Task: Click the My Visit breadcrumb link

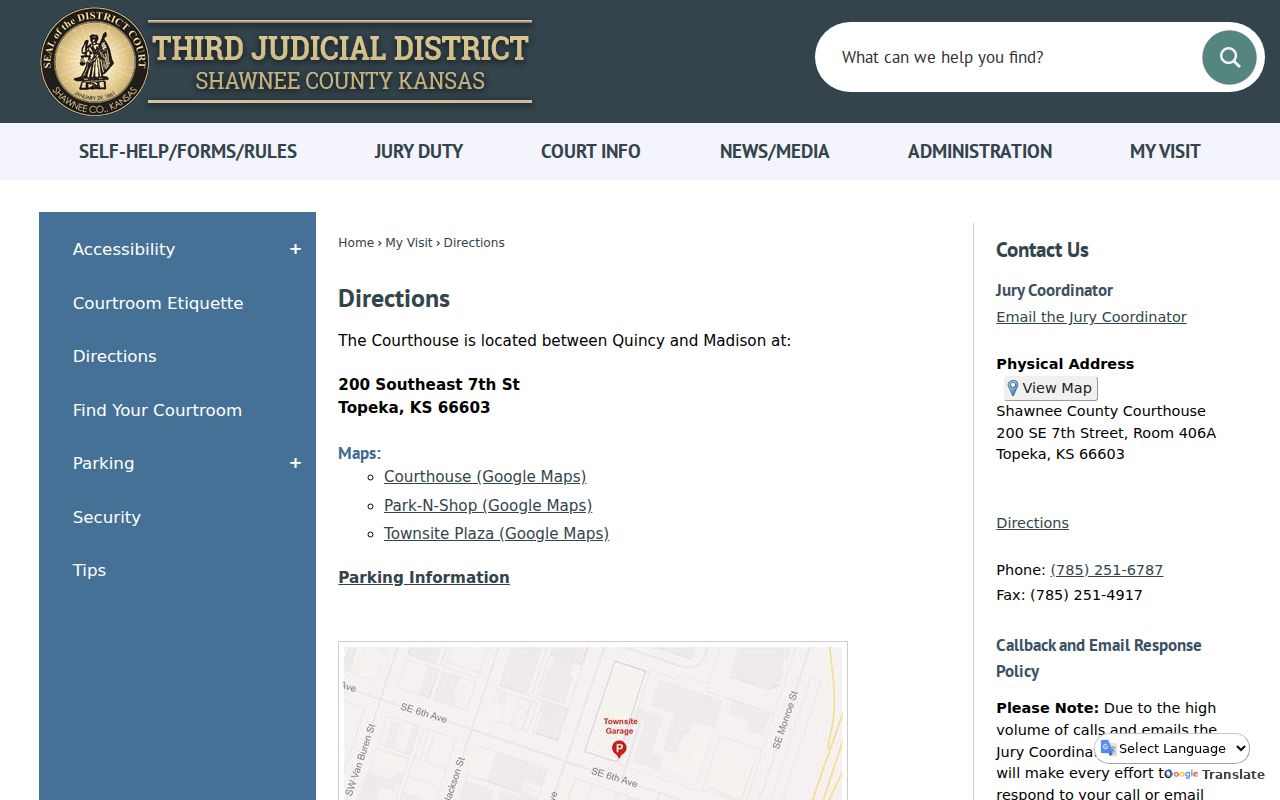Action: tap(409, 242)
